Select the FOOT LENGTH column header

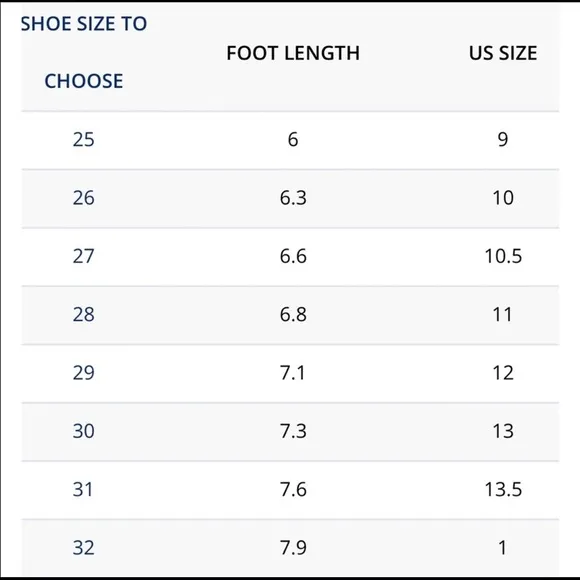(293, 53)
